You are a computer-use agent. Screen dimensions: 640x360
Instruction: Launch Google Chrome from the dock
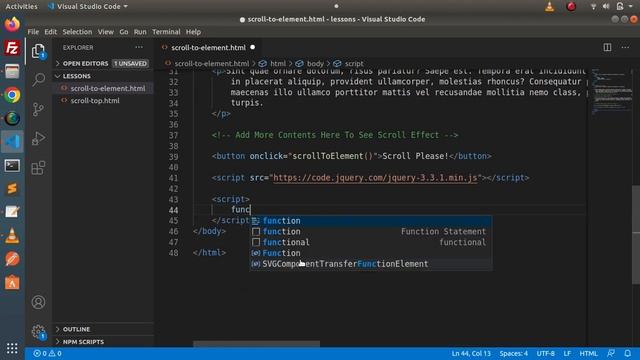(x=12, y=95)
